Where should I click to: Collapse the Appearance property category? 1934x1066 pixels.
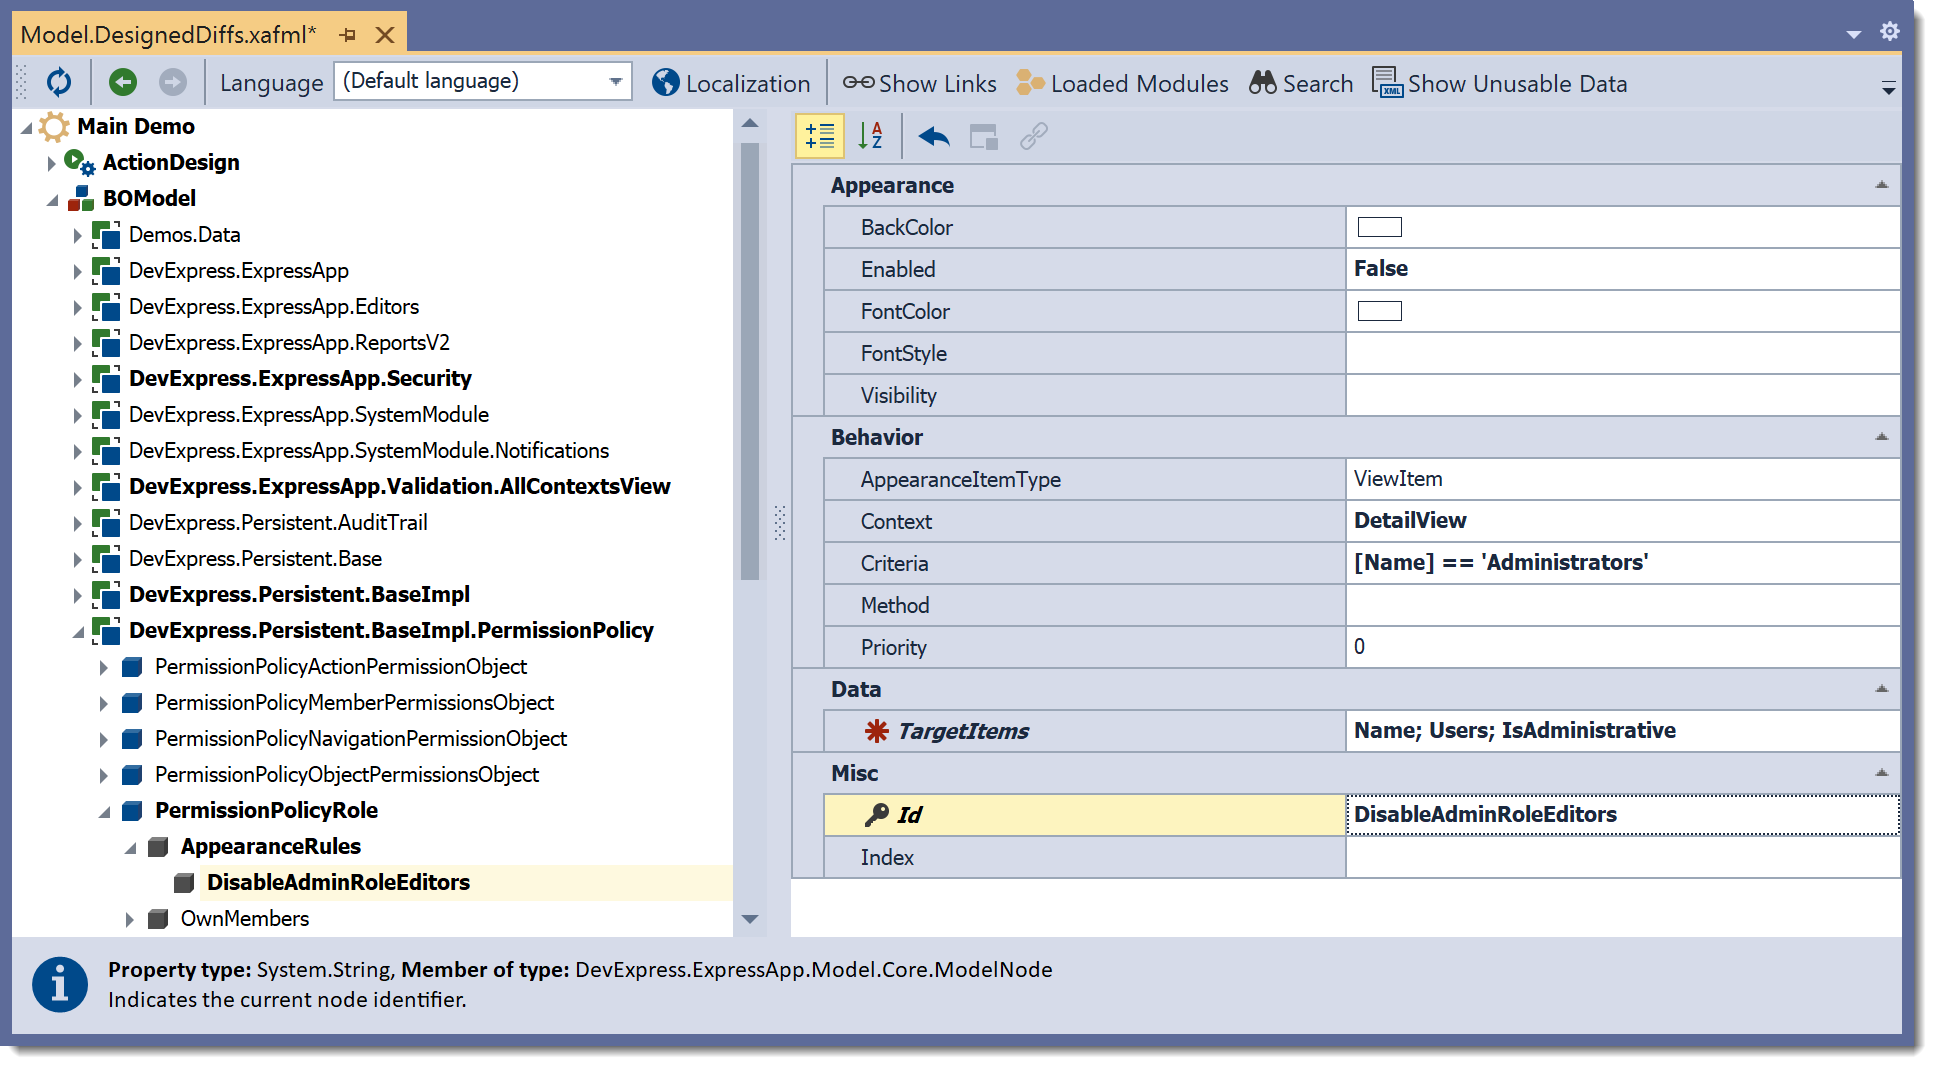pyautogui.click(x=1881, y=185)
